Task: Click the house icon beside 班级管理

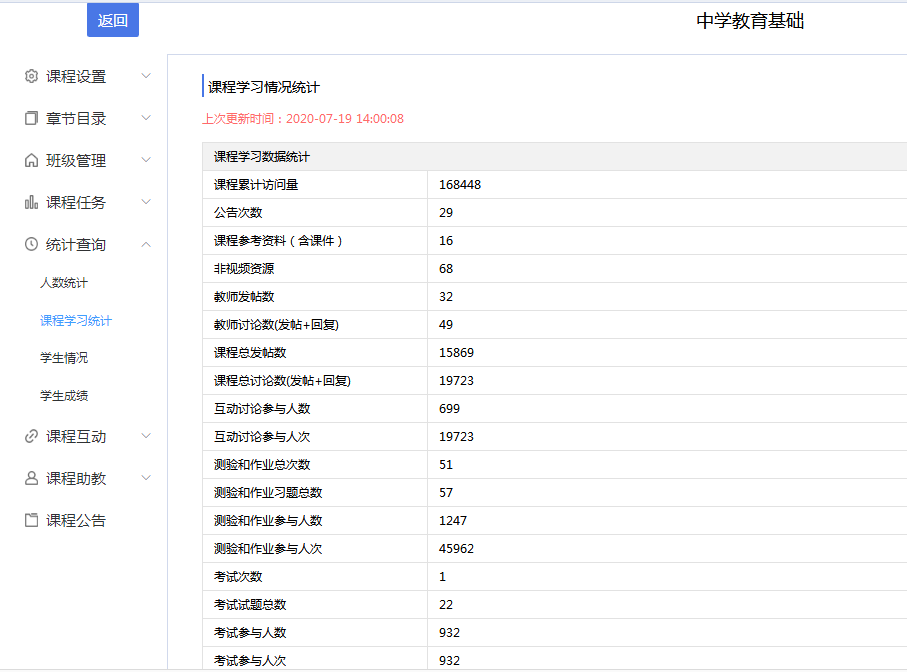Action: pyautogui.click(x=31, y=161)
